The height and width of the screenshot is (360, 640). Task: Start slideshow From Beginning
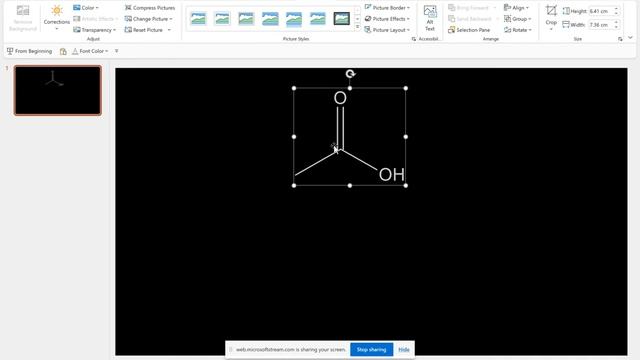coord(29,51)
